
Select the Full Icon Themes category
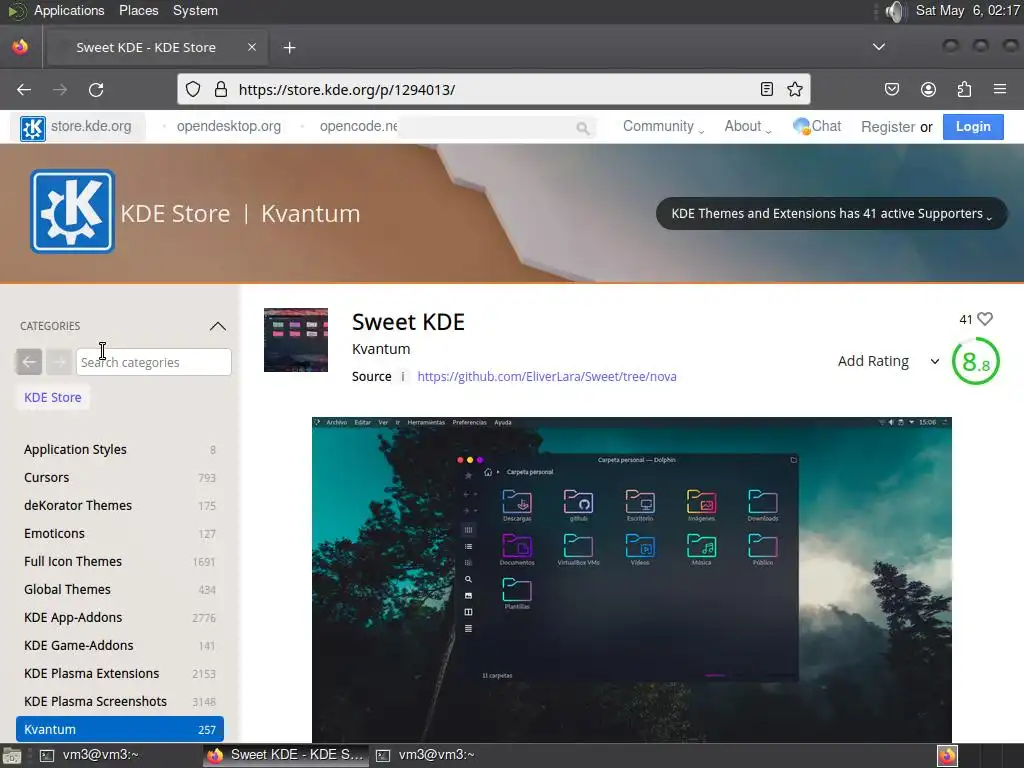point(120,562)
